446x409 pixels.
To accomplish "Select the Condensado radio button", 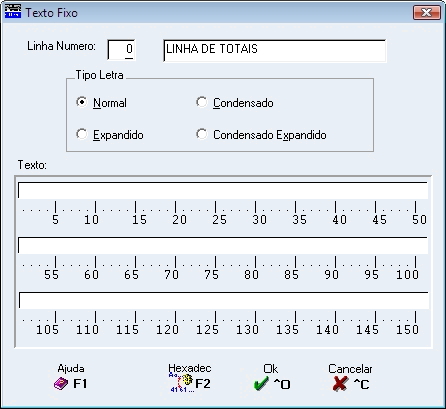I will click(202, 102).
